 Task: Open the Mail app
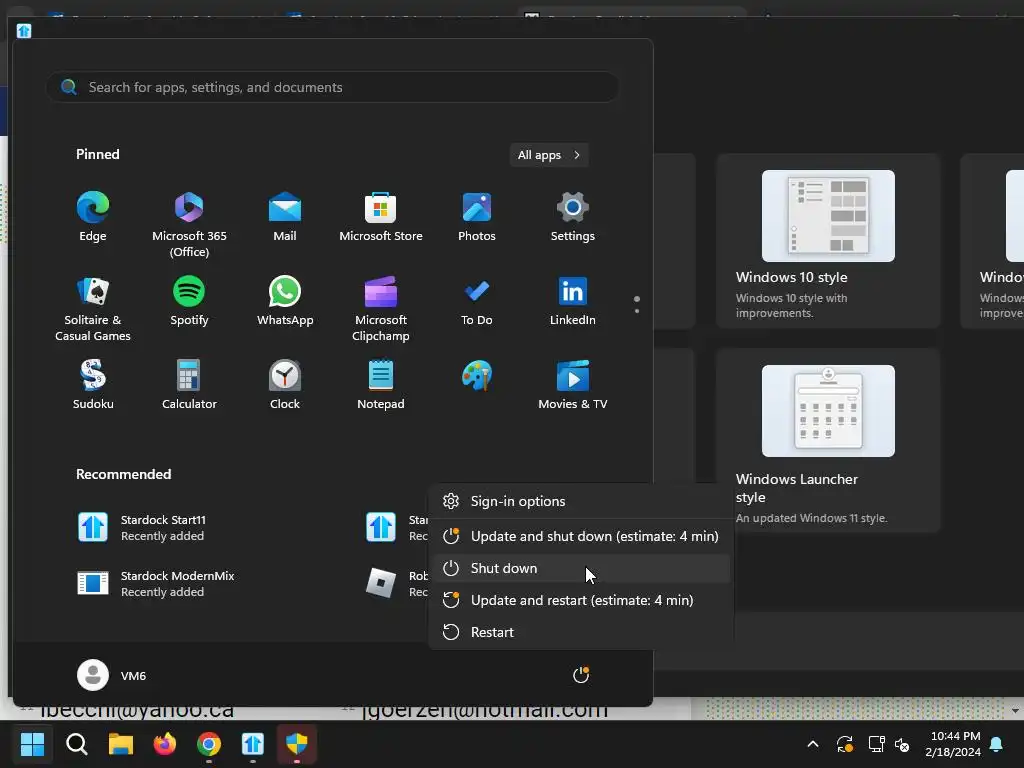(x=285, y=217)
